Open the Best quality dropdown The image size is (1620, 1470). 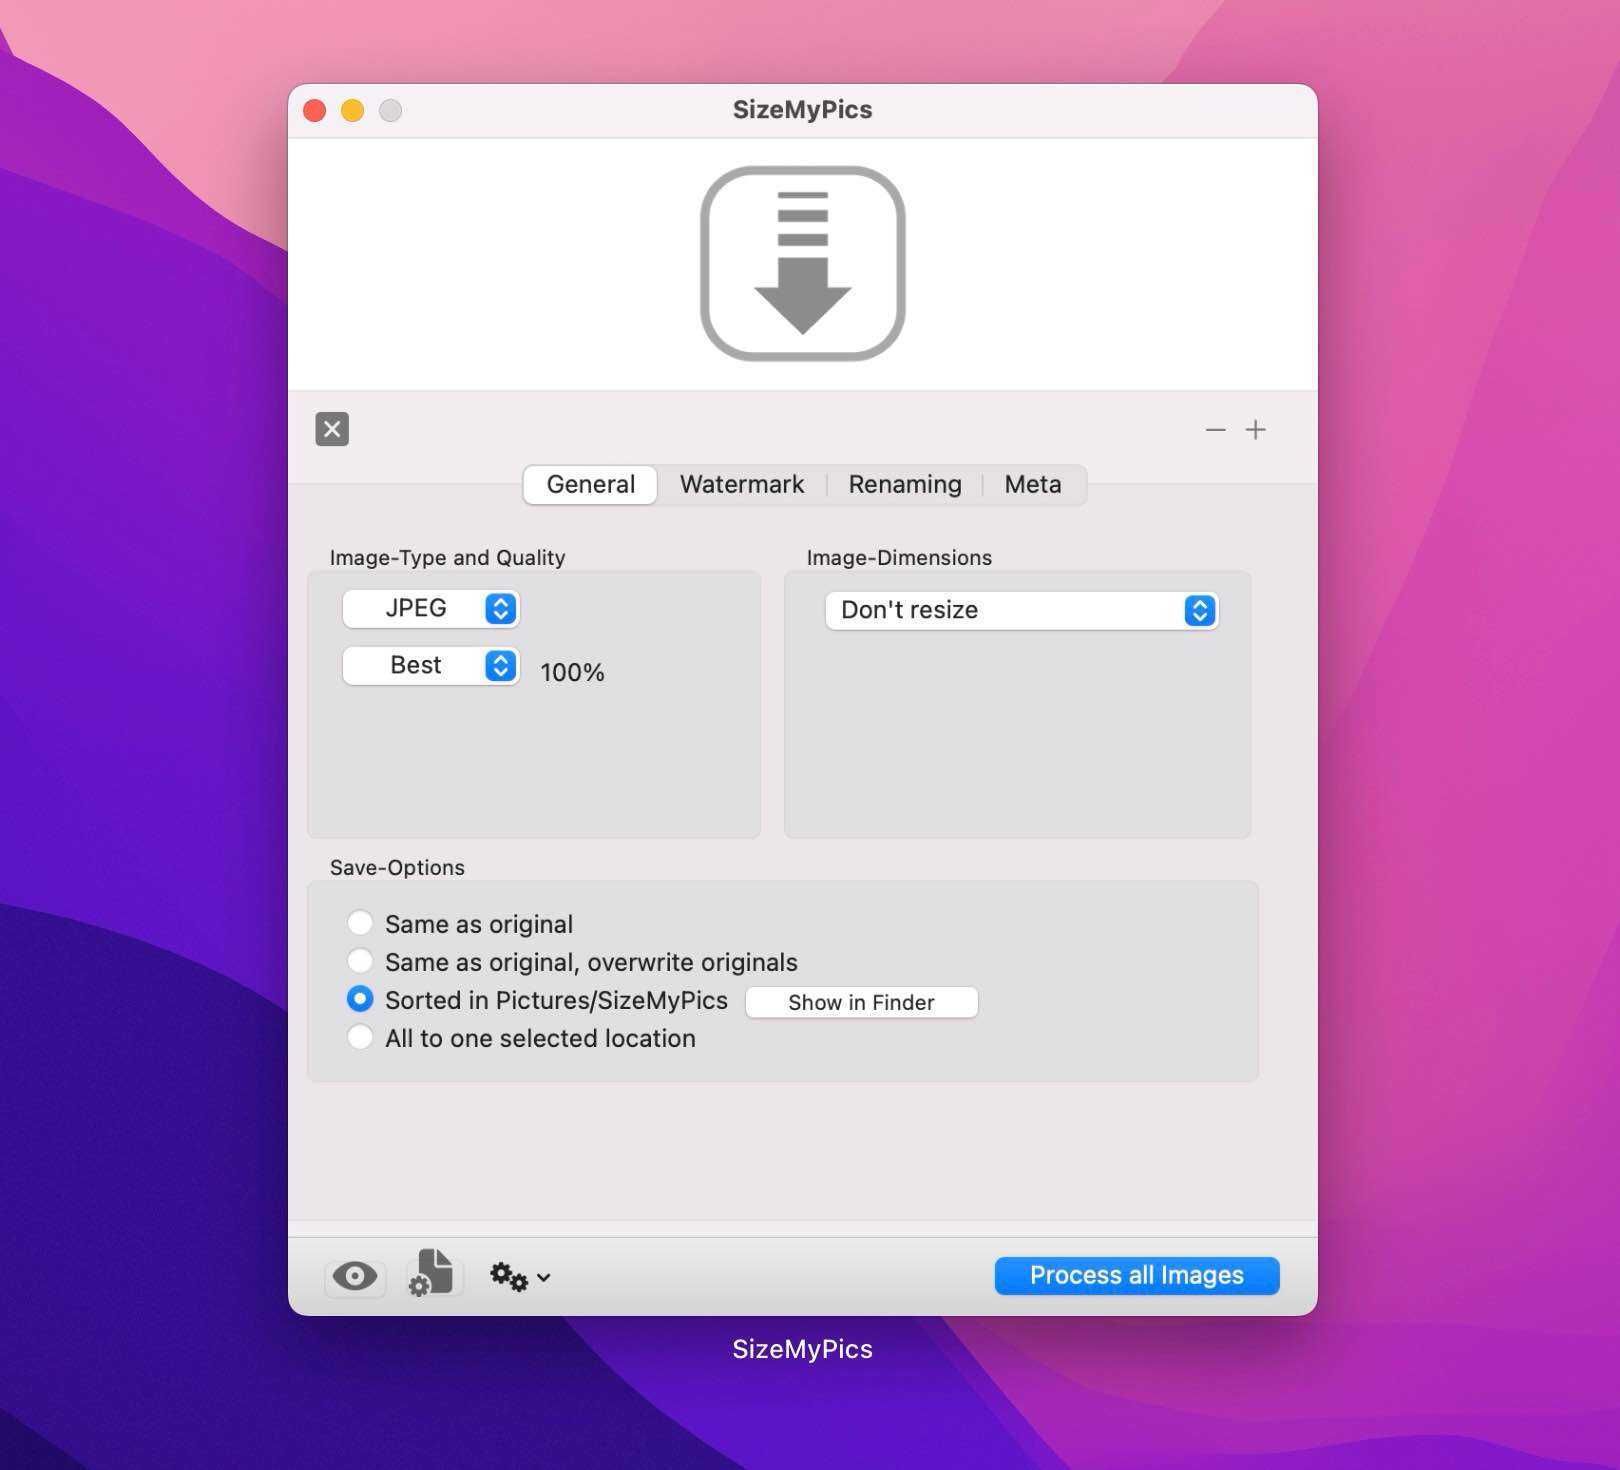[x=430, y=665]
